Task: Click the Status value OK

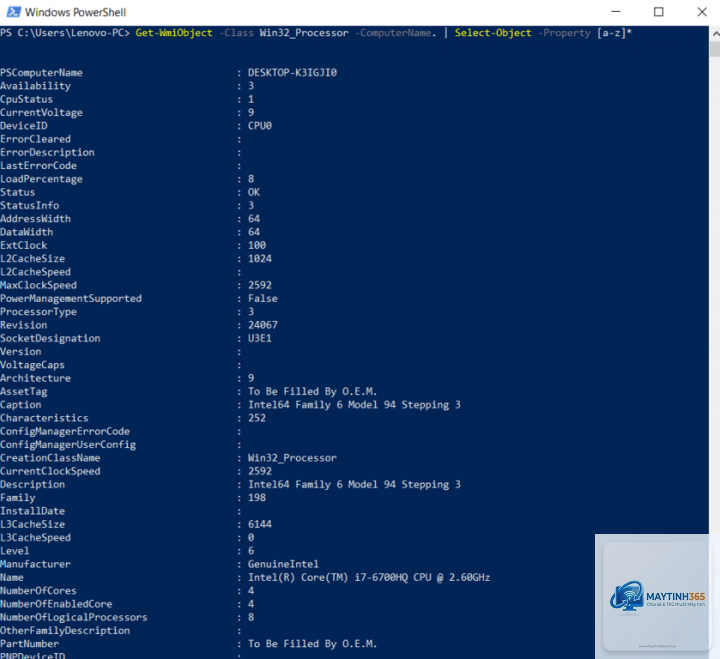Action: click(x=254, y=192)
